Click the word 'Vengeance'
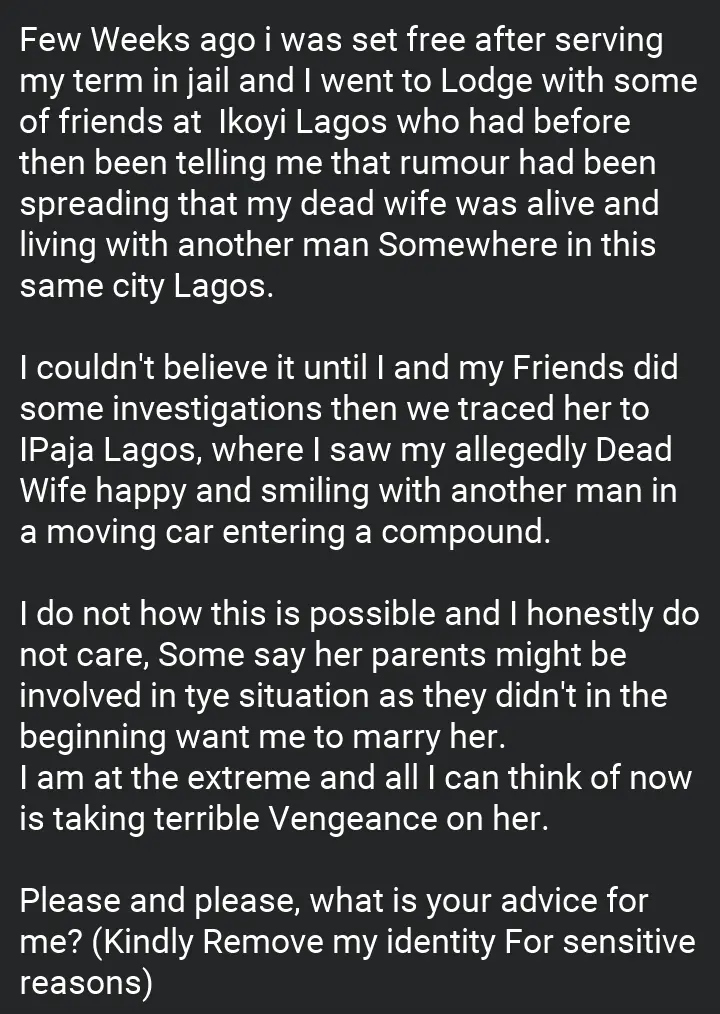 pos(353,819)
